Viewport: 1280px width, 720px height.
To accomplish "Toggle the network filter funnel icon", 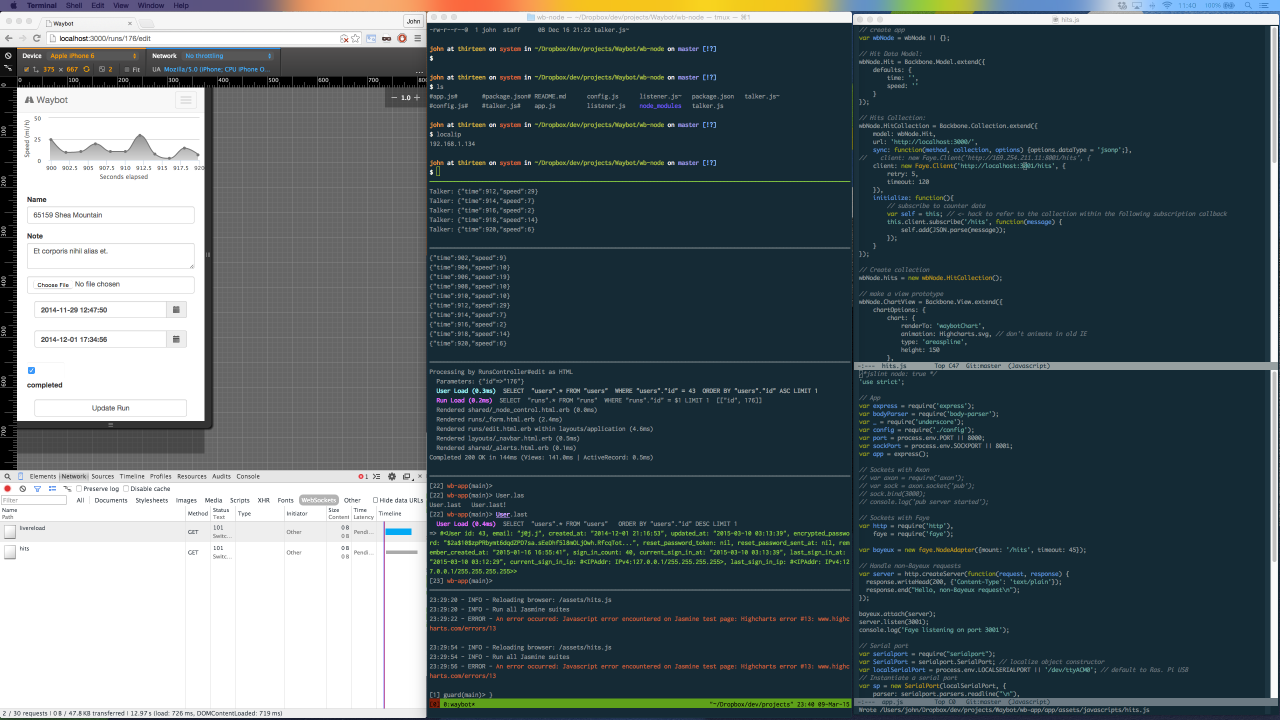I will point(37,488).
